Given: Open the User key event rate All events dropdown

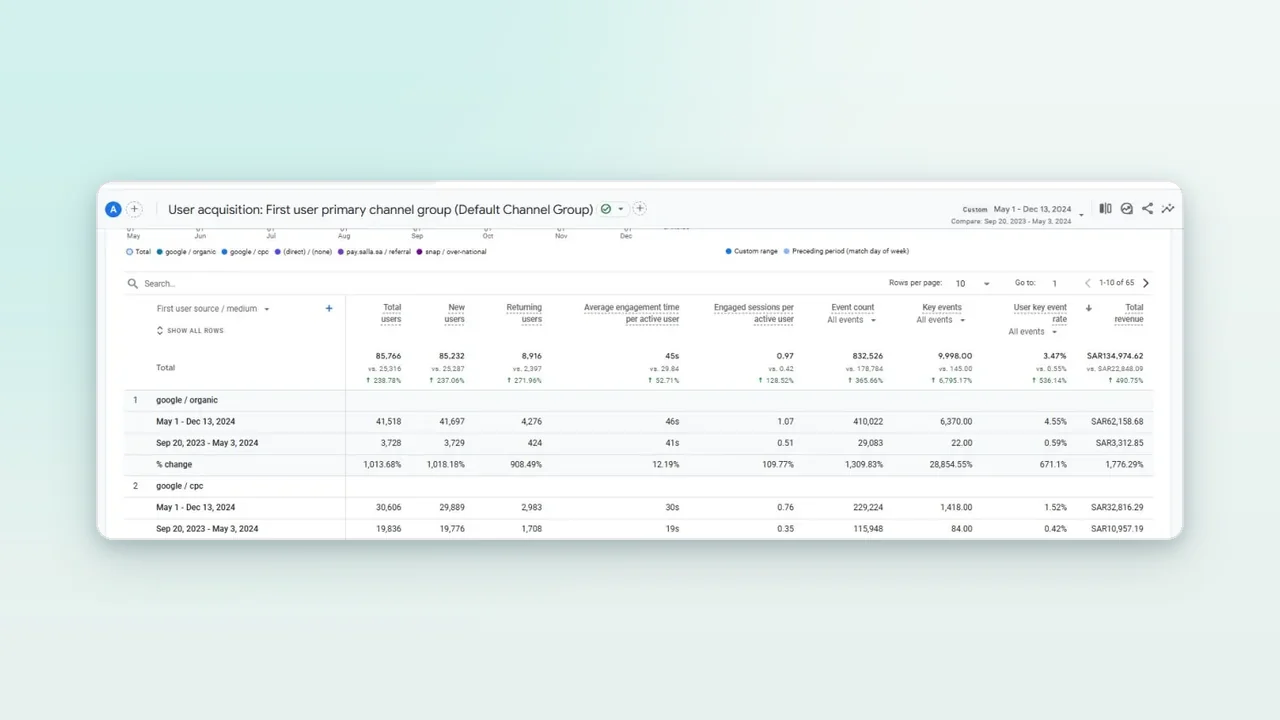Looking at the screenshot, I should point(1033,332).
